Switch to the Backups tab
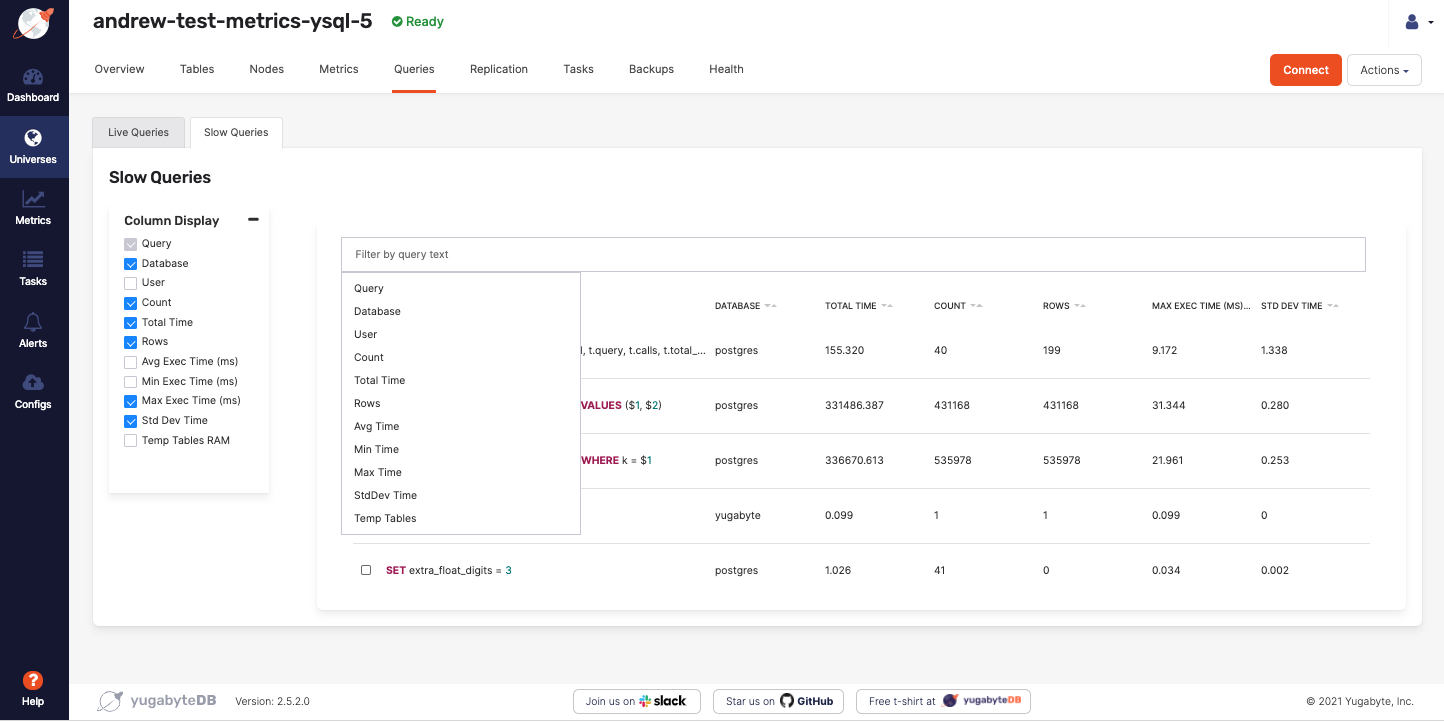Viewport: 1444px width, 723px height. click(x=651, y=69)
